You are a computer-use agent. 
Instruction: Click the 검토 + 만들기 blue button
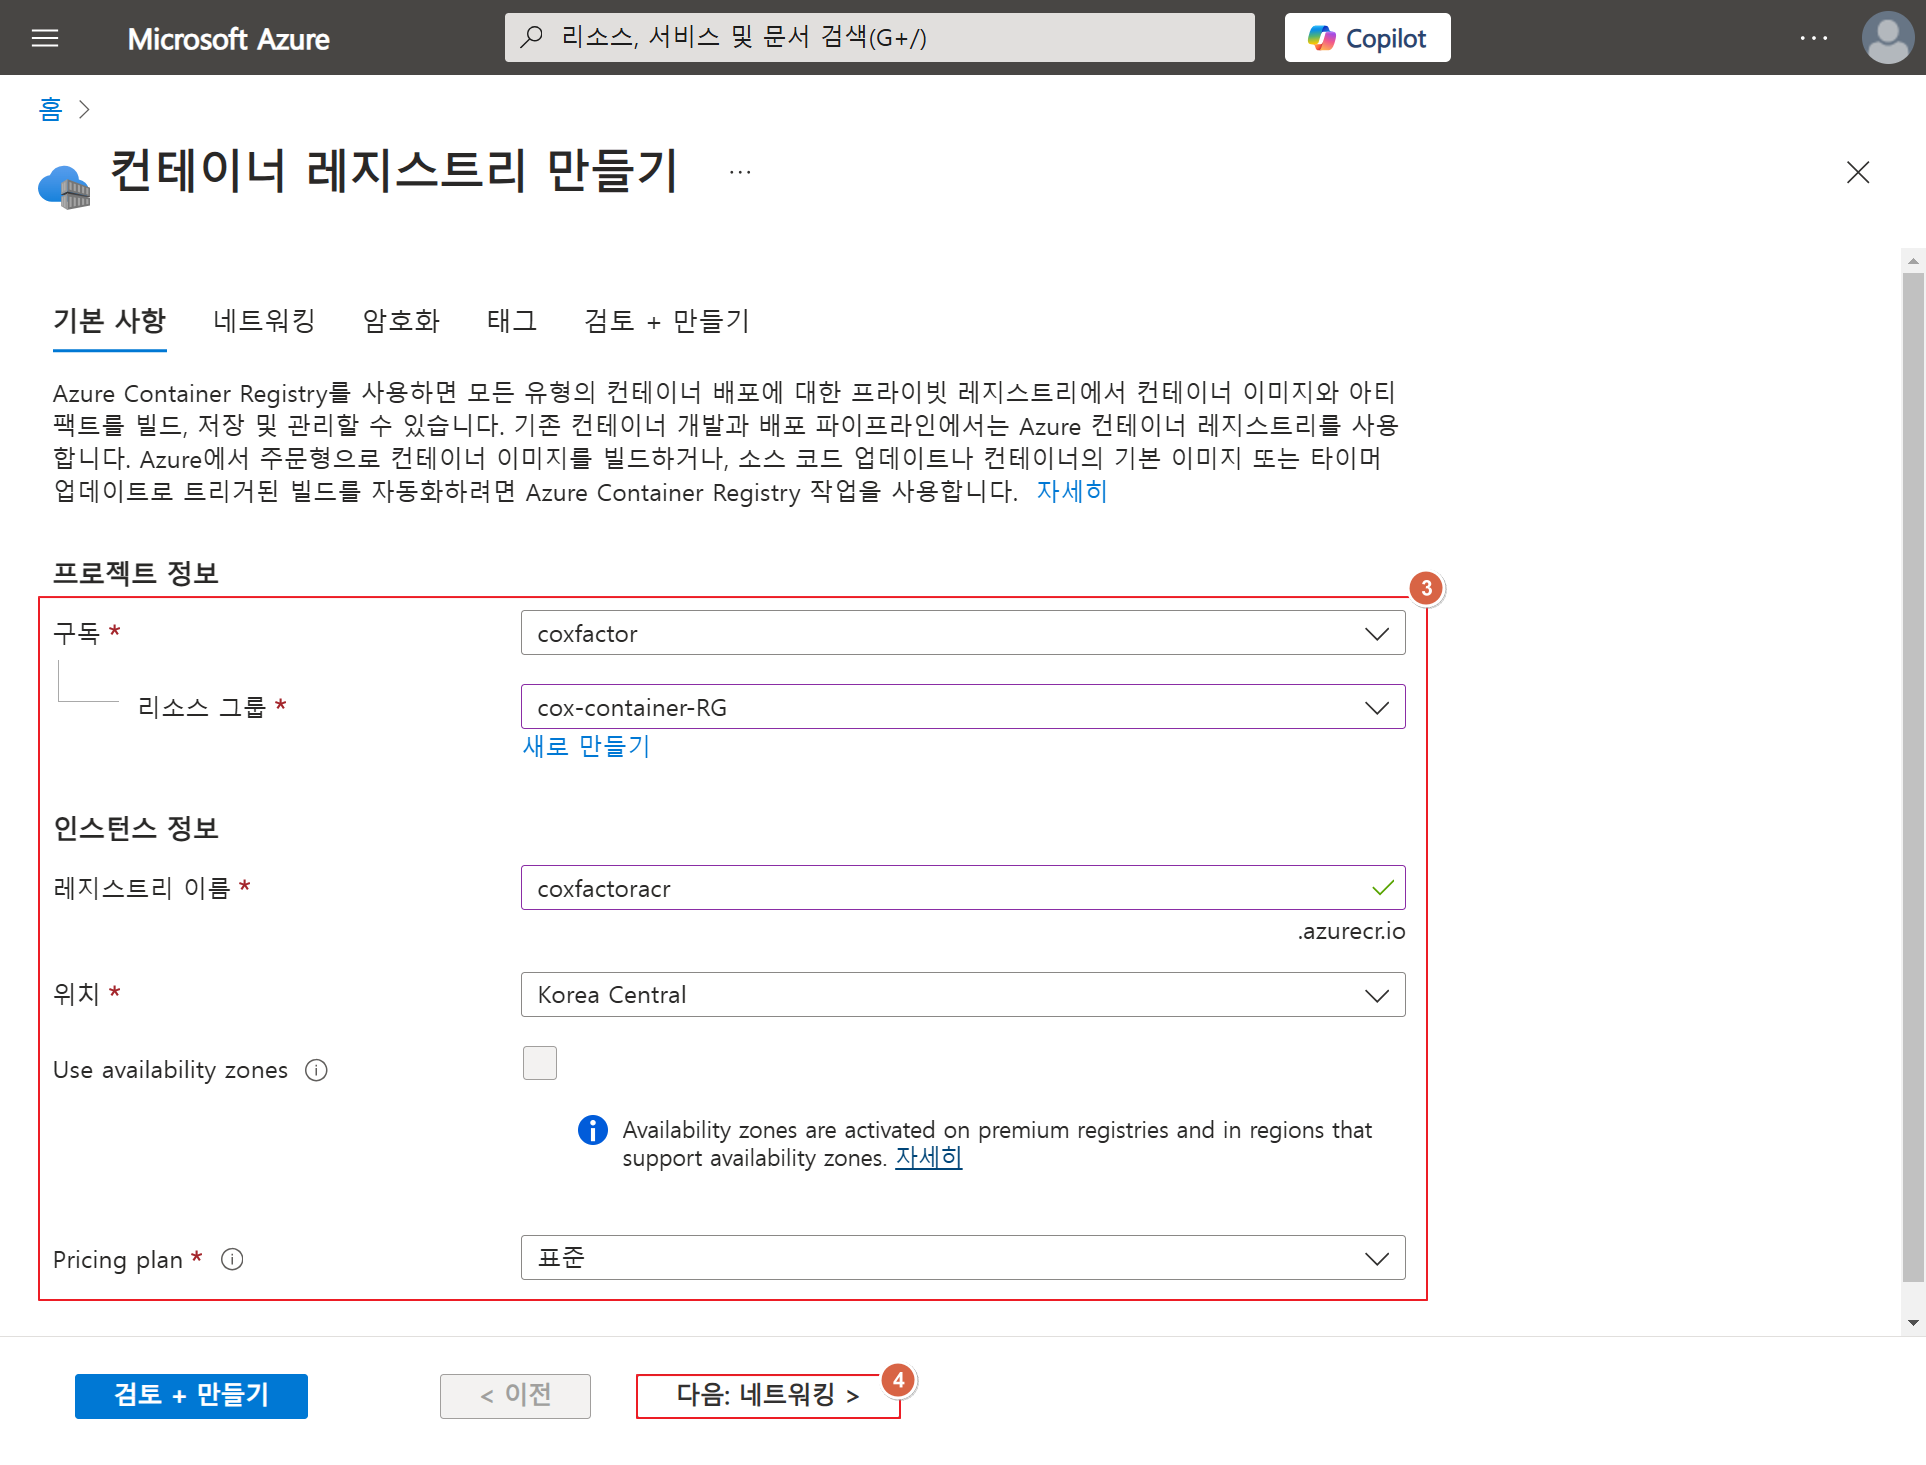(x=191, y=1396)
